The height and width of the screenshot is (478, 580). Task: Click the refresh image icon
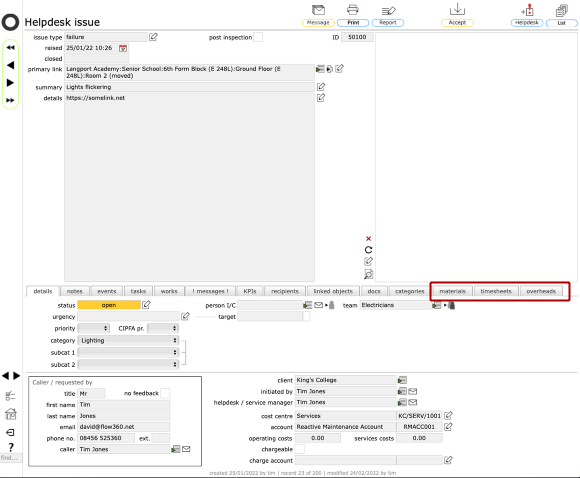pos(368,250)
